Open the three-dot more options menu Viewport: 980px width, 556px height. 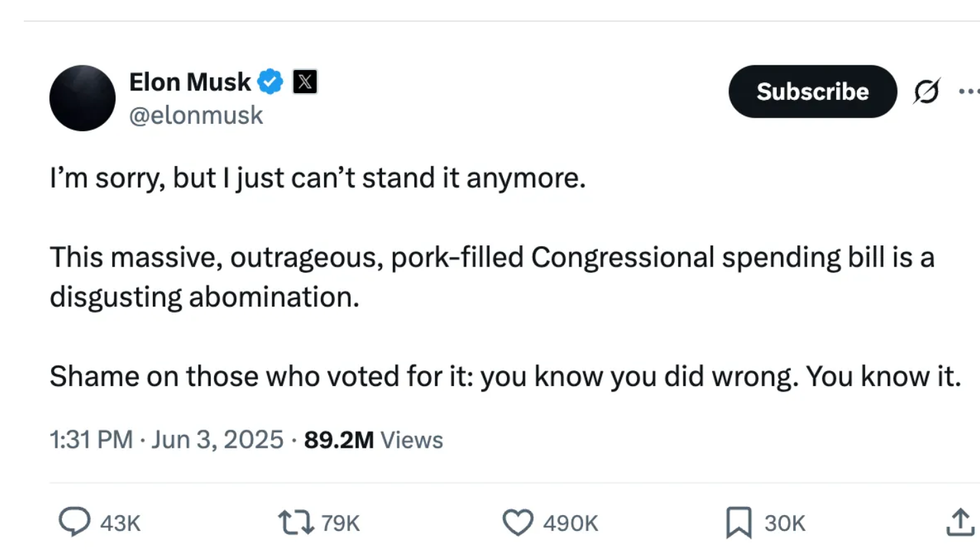click(x=968, y=92)
